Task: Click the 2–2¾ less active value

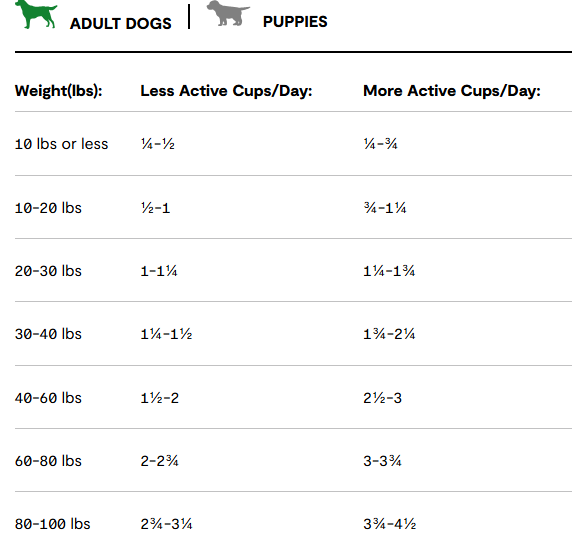Action: click(159, 461)
